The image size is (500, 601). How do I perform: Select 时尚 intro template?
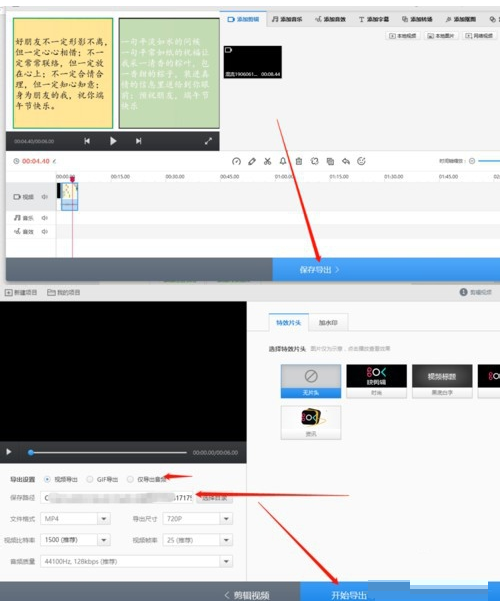(x=377, y=381)
